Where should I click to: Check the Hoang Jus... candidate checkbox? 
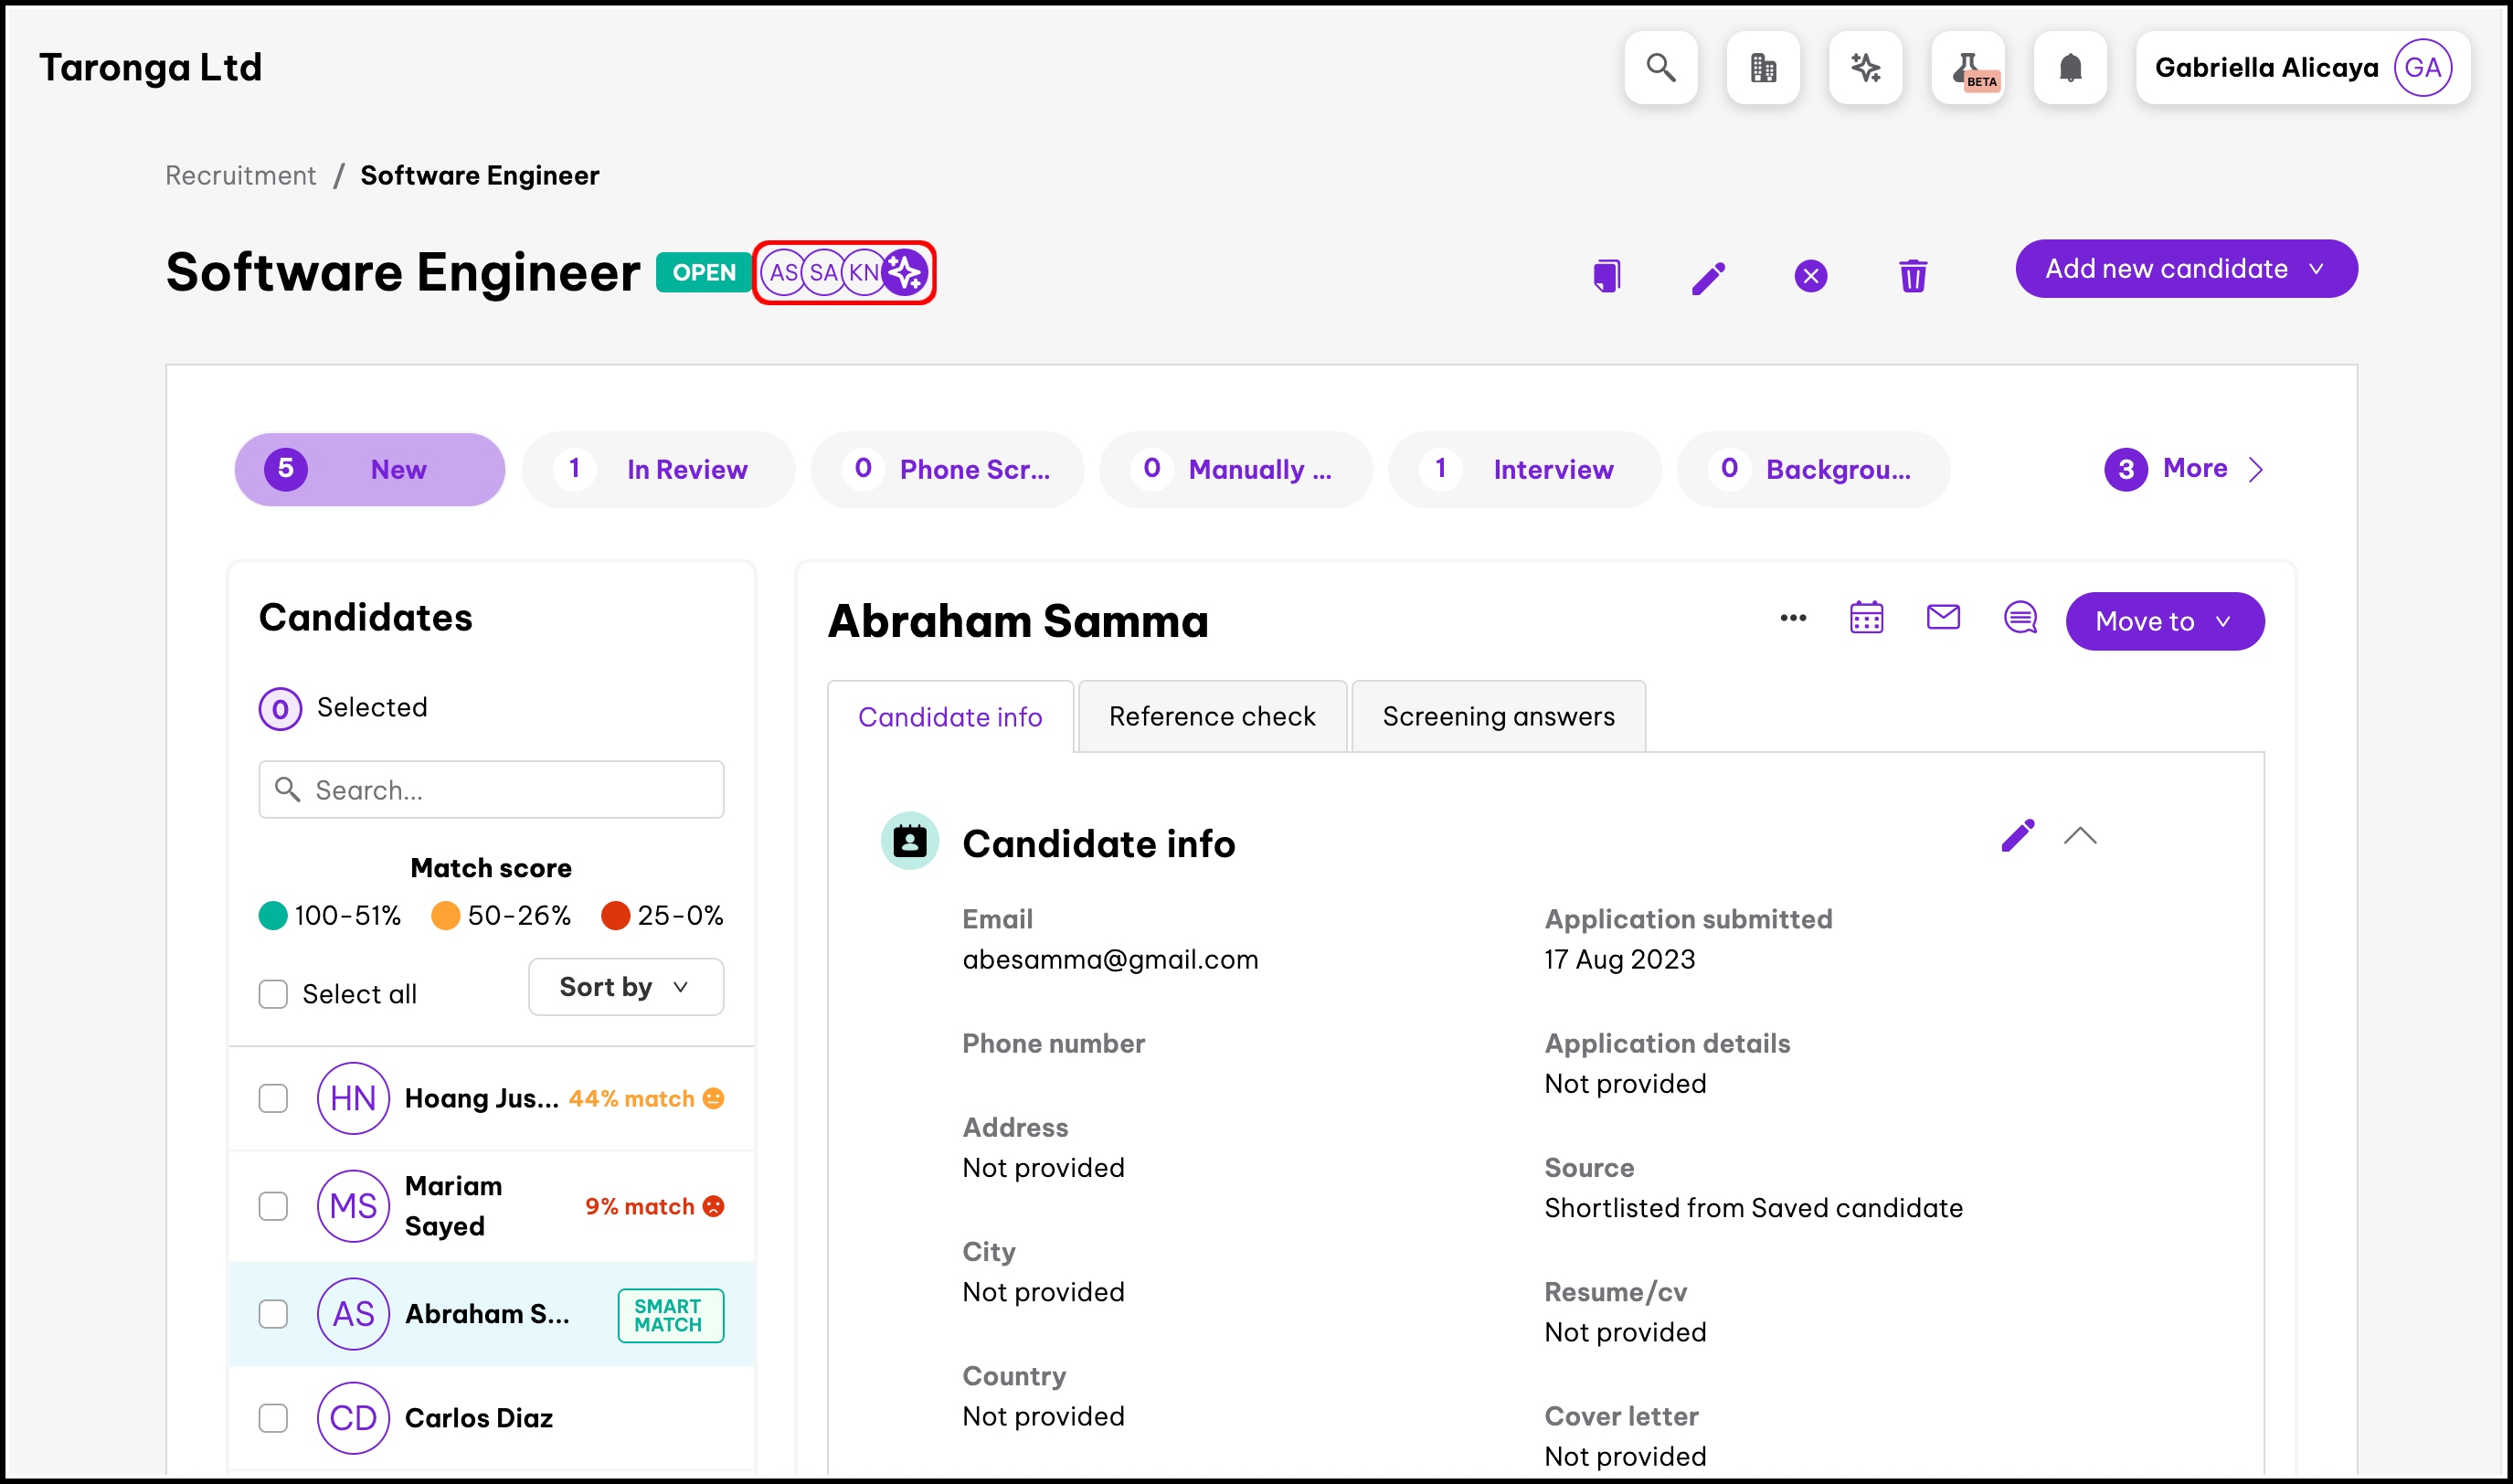tap(273, 1099)
